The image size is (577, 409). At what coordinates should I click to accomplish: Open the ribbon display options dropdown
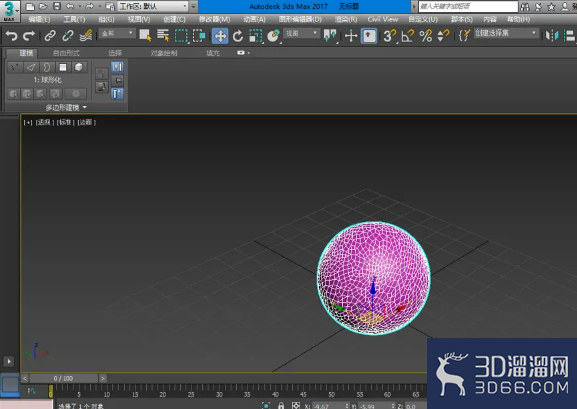pos(244,53)
